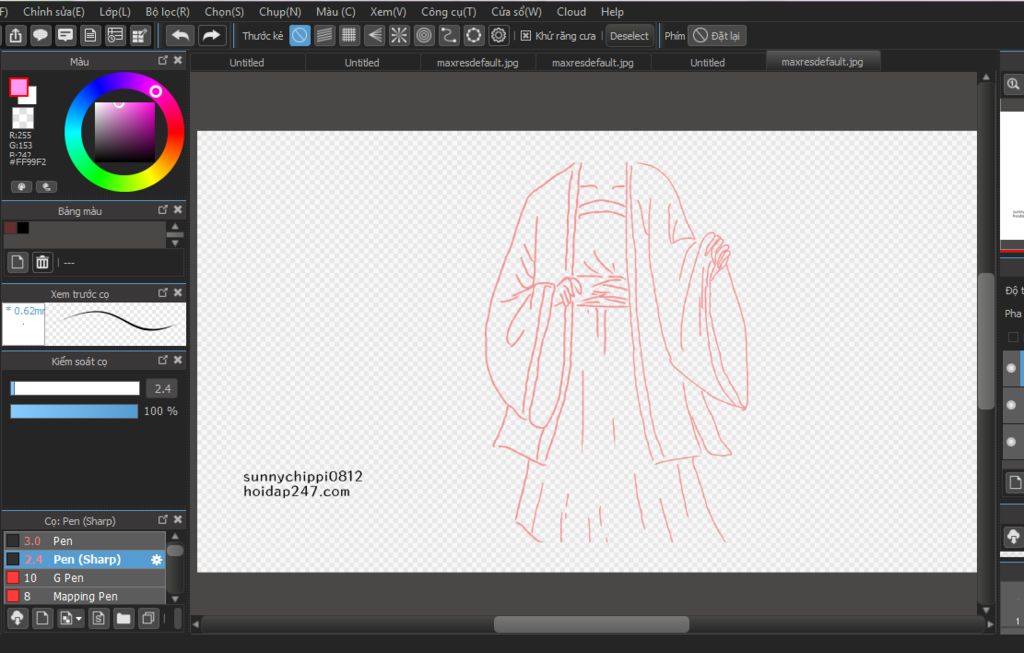Open settings gear for Pen (Sharp) brush
This screenshot has height=653, width=1024.
157,560
